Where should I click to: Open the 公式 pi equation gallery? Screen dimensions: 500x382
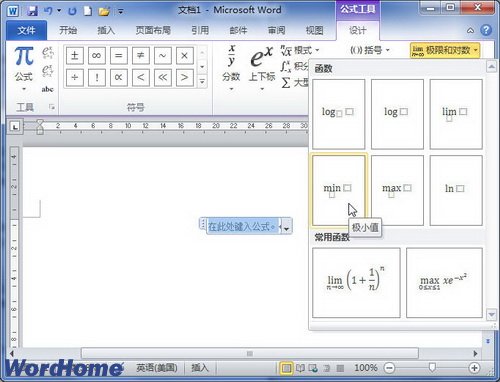[24, 68]
